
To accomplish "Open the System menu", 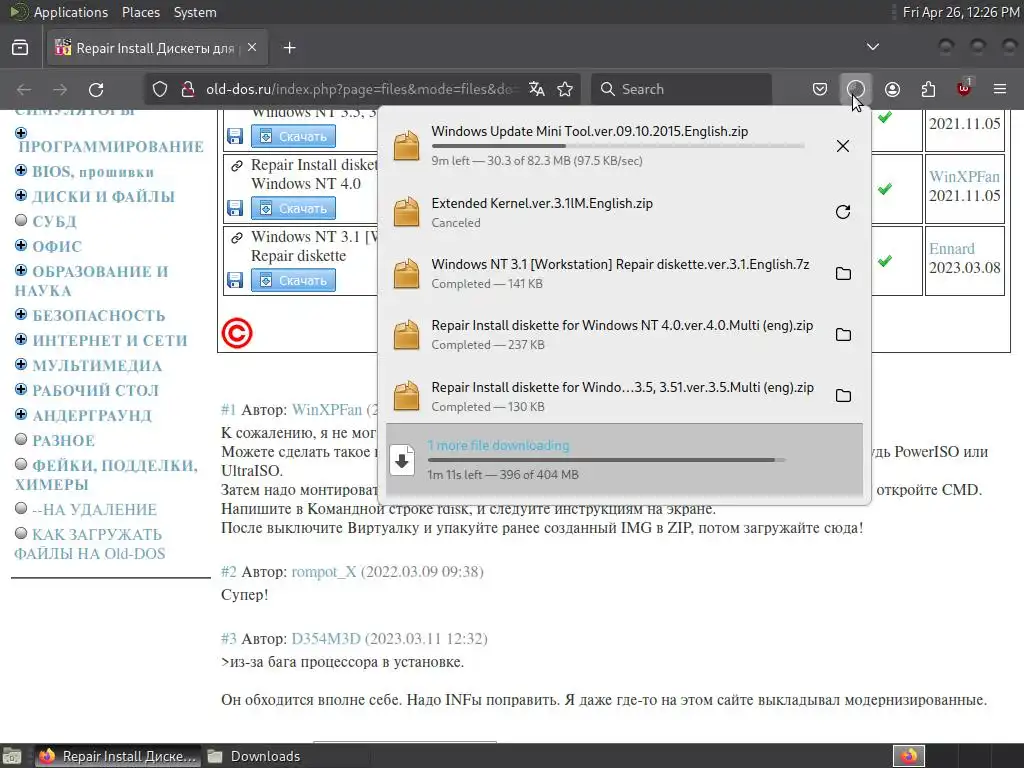I will [x=195, y=12].
